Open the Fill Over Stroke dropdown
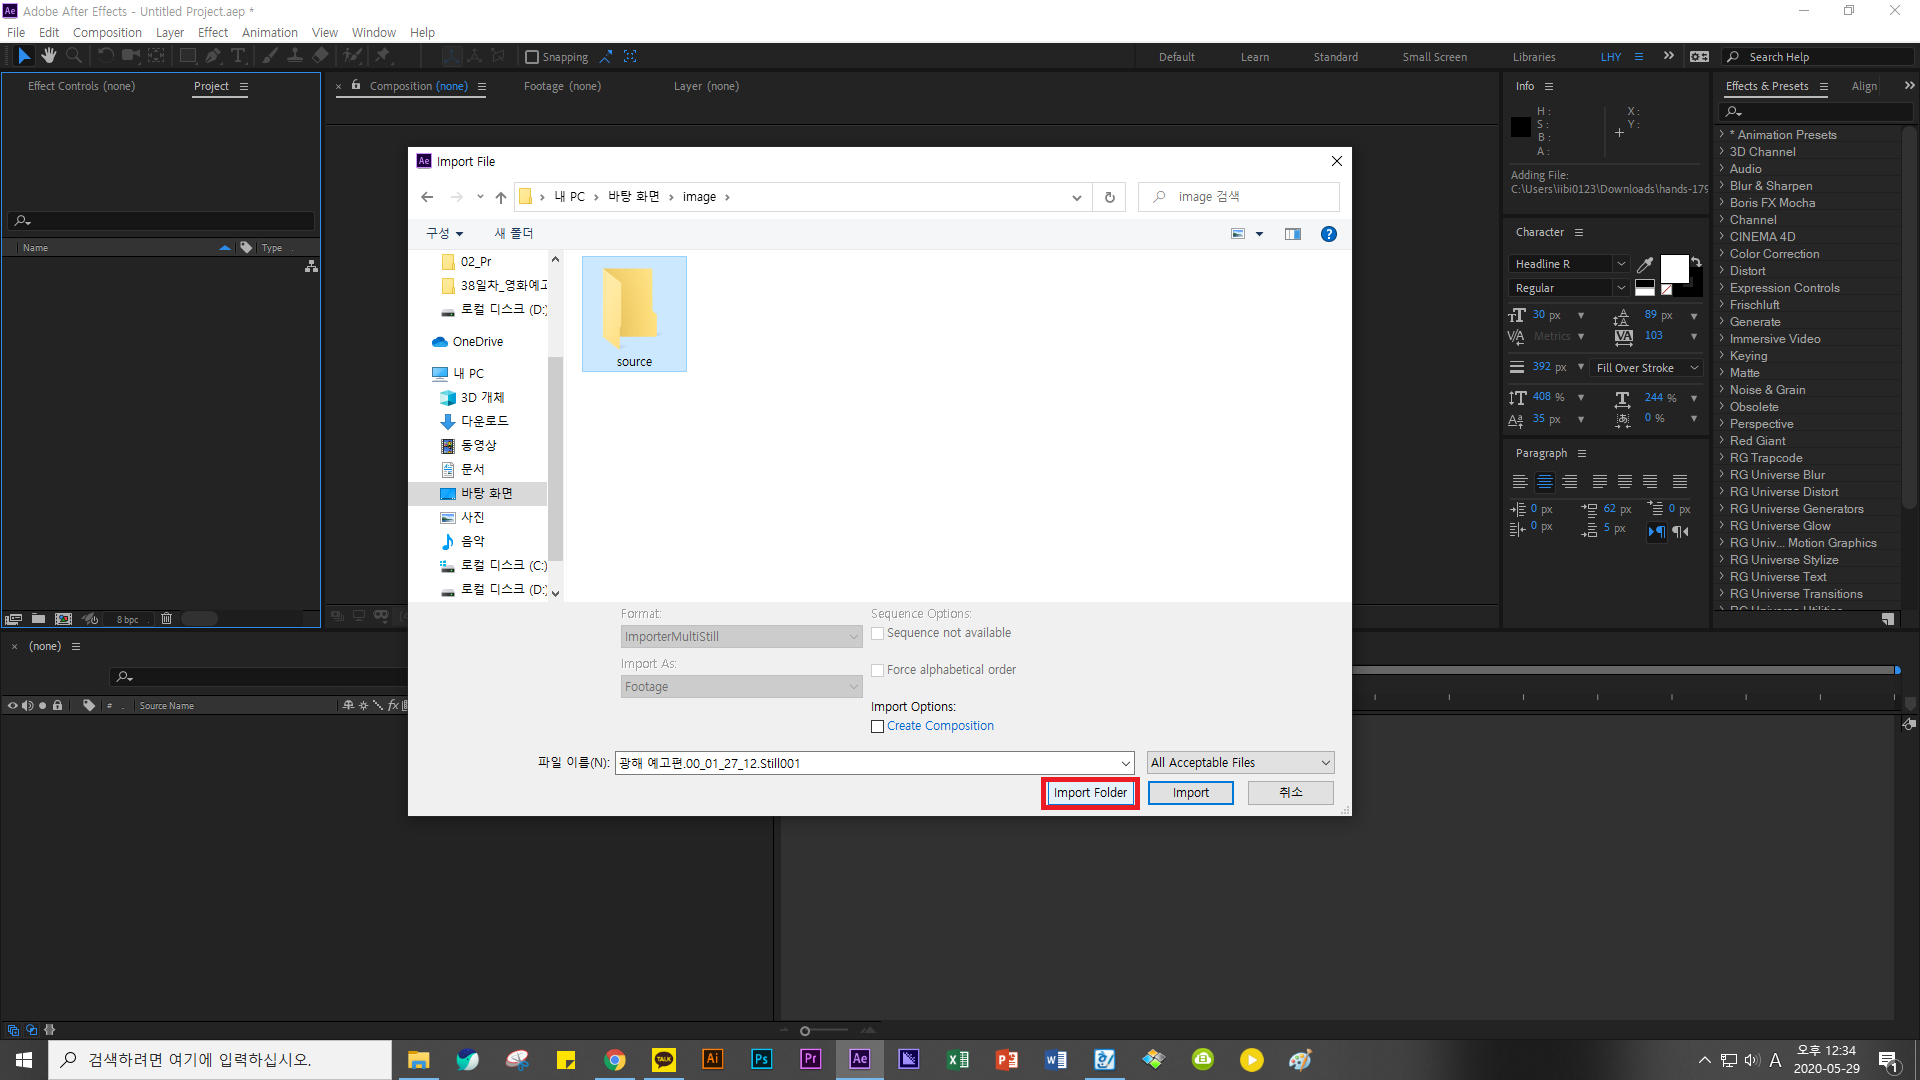This screenshot has width=1920, height=1080. pos(1646,368)
